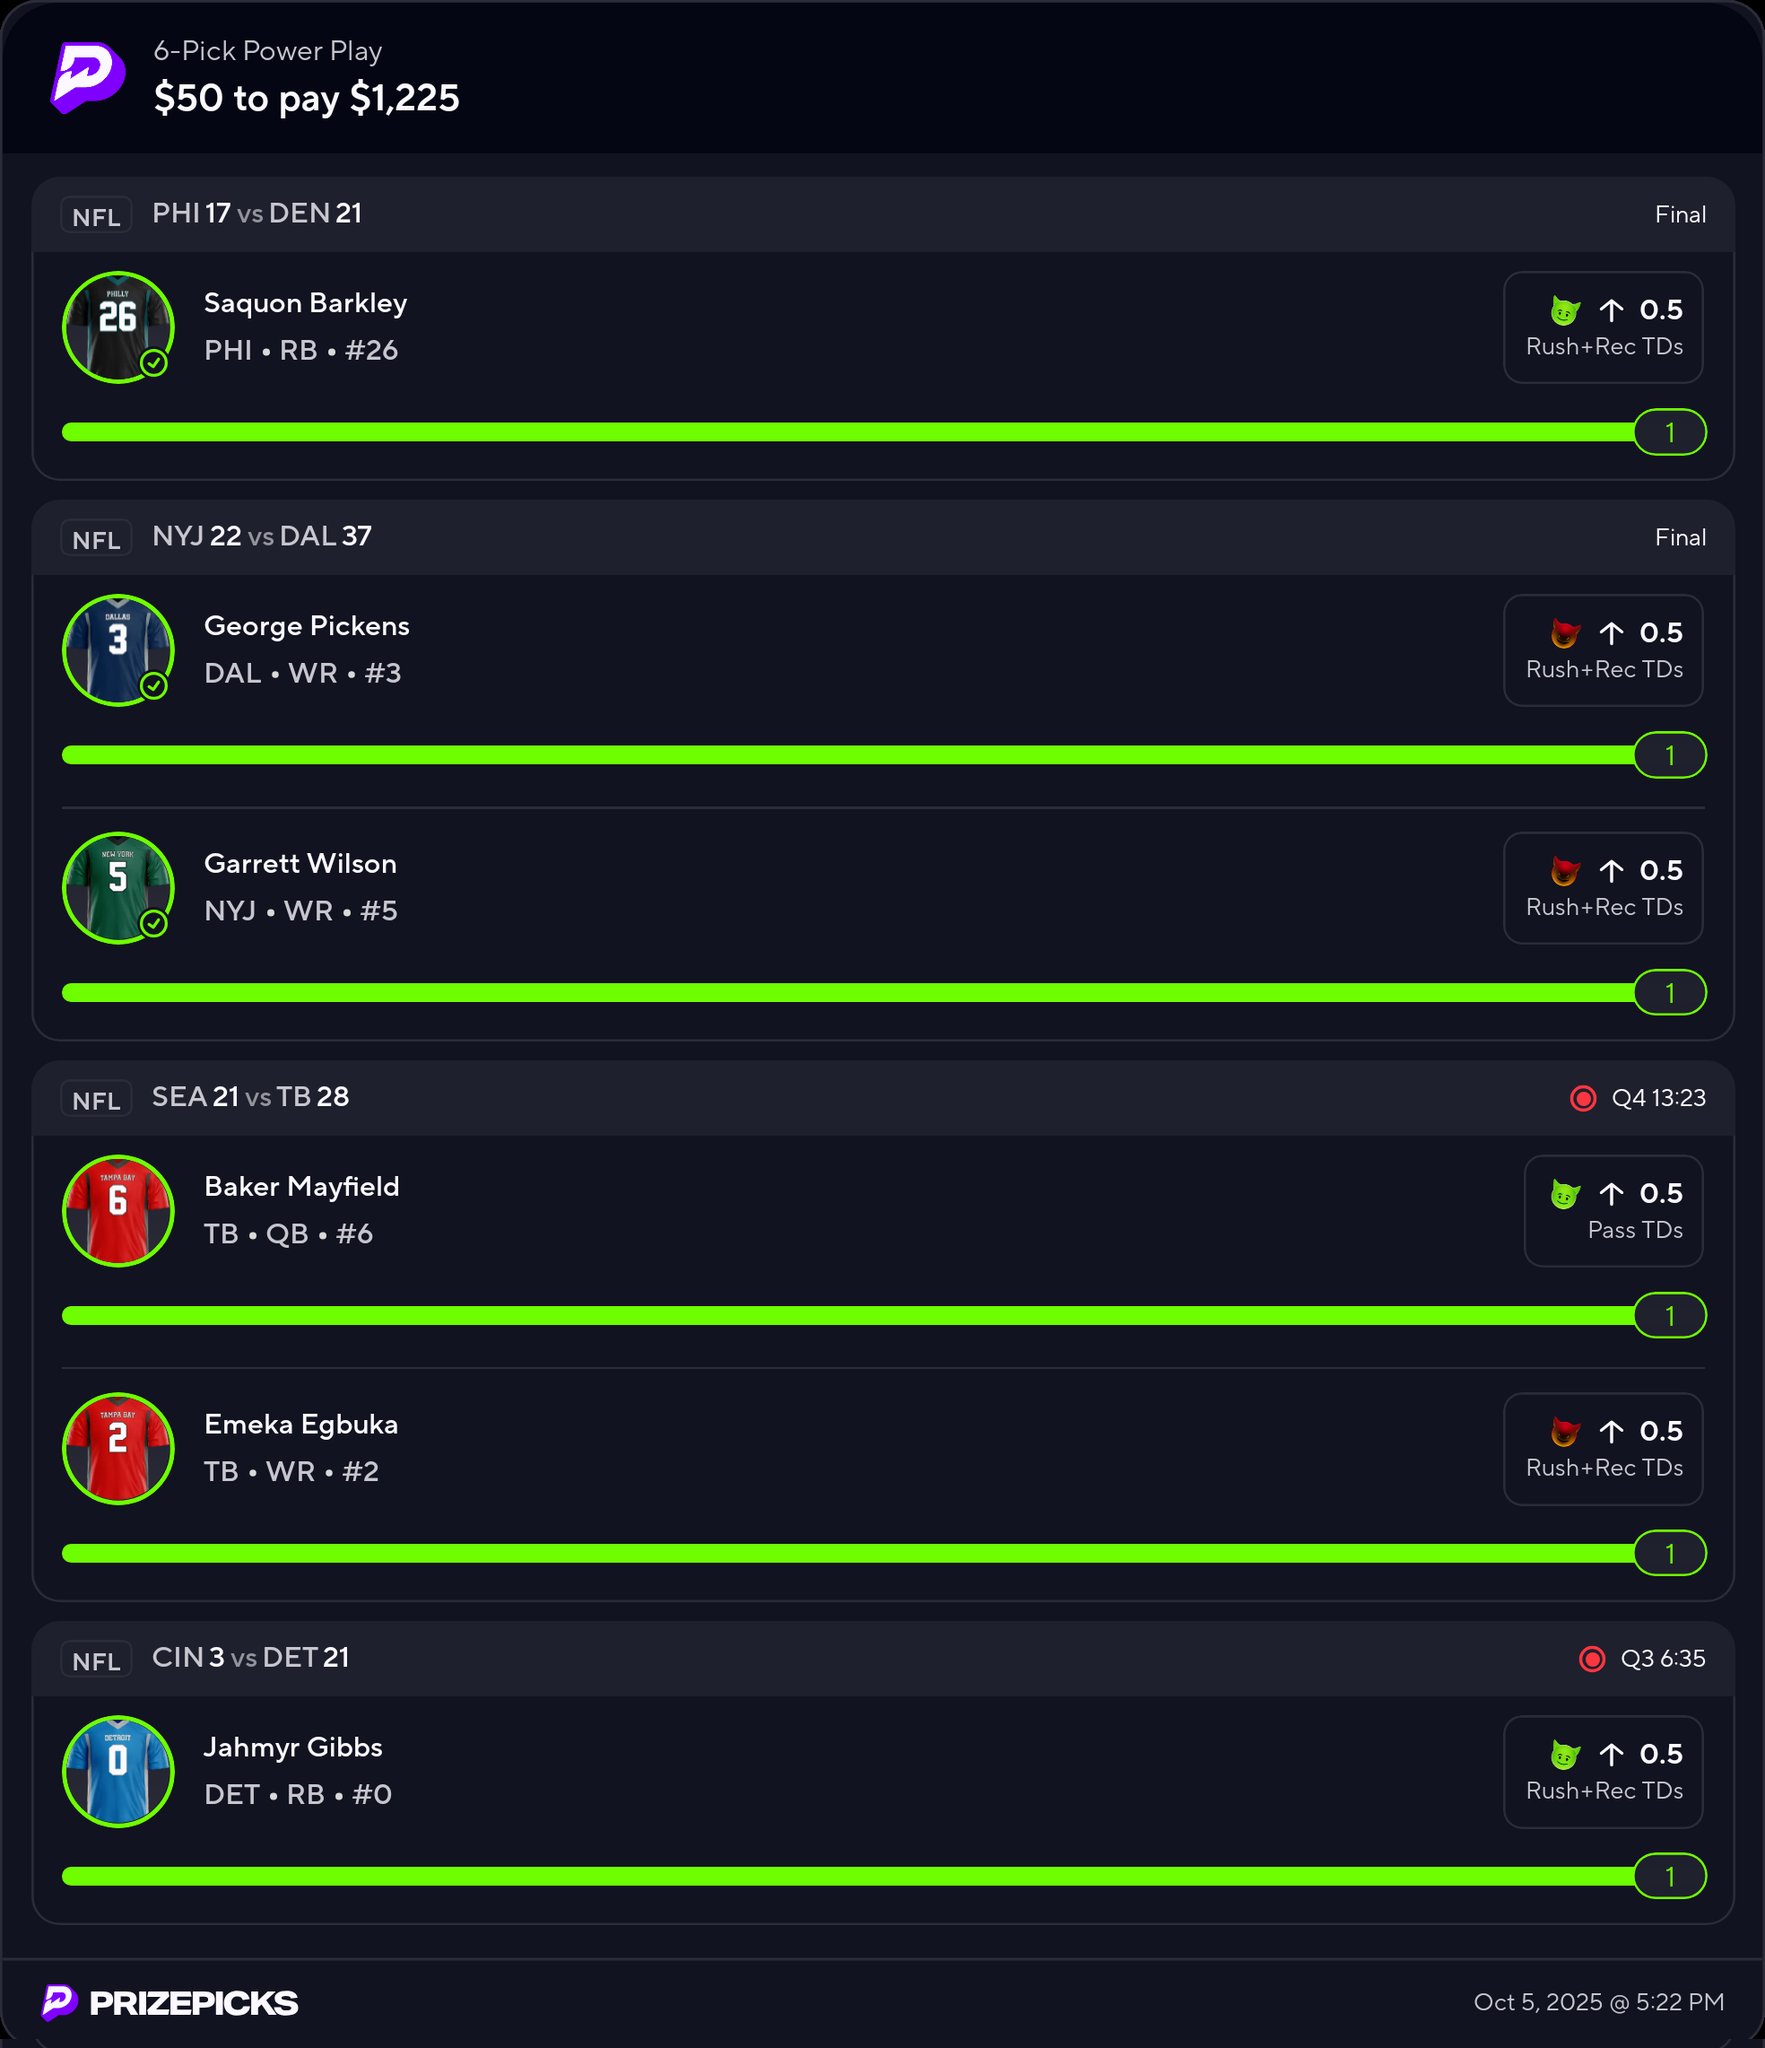This screenshot has height=2048, width=1765.
Task: Click Emeka Egbuka's progress bar value marker
Action: pyautogui.click(x=1670, y=1554)
